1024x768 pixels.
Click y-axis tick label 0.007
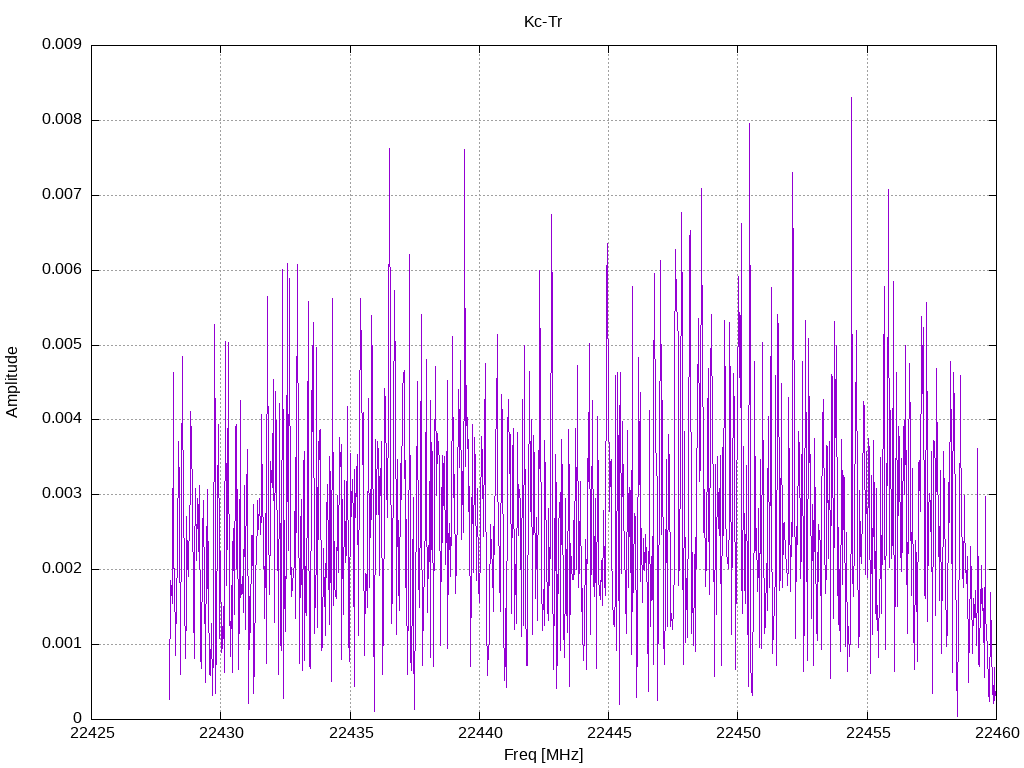pyautogui.click(x=62, y=195)
